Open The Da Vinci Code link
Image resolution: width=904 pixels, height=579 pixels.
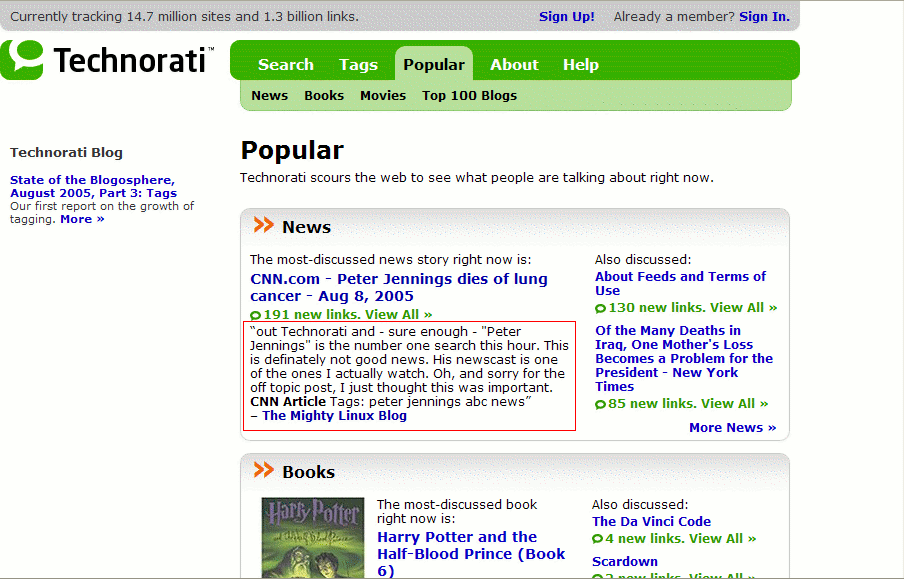(651, 522)
